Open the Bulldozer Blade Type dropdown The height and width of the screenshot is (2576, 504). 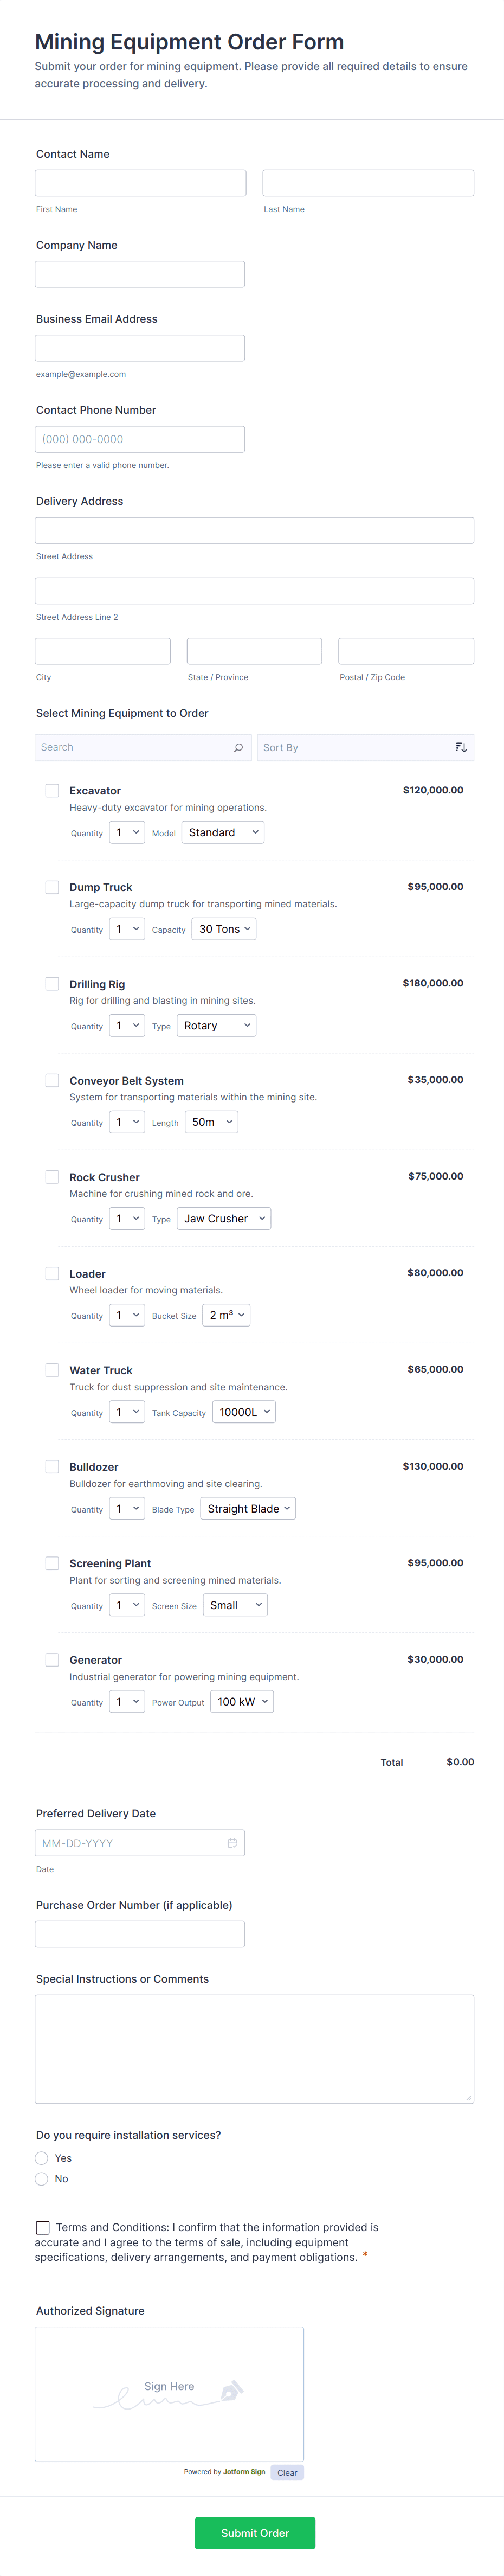[x=248, y=1508]
